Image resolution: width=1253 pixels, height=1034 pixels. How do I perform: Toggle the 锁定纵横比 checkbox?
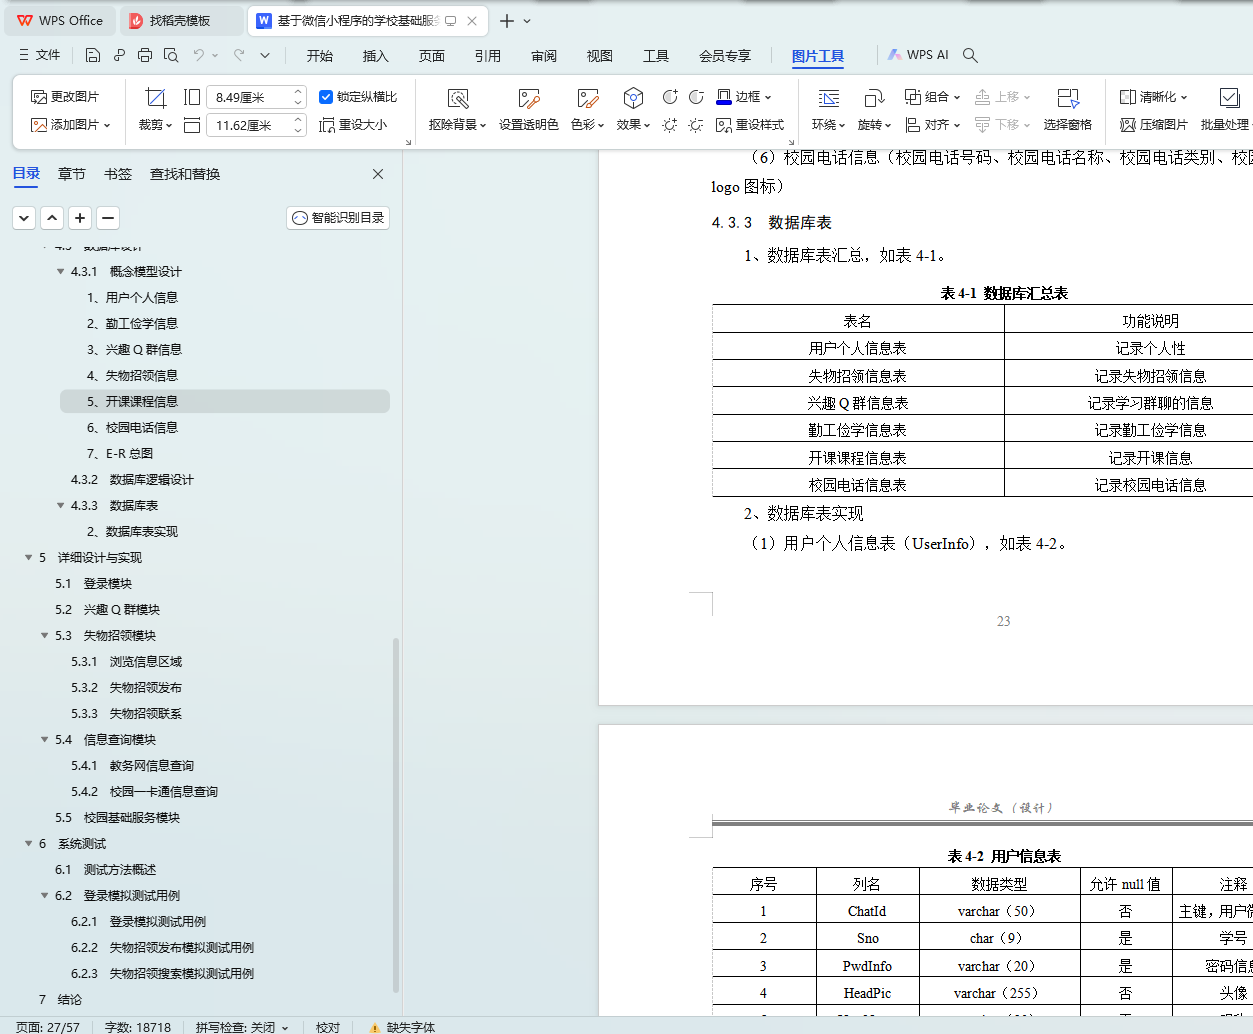(x=326, y=97)
